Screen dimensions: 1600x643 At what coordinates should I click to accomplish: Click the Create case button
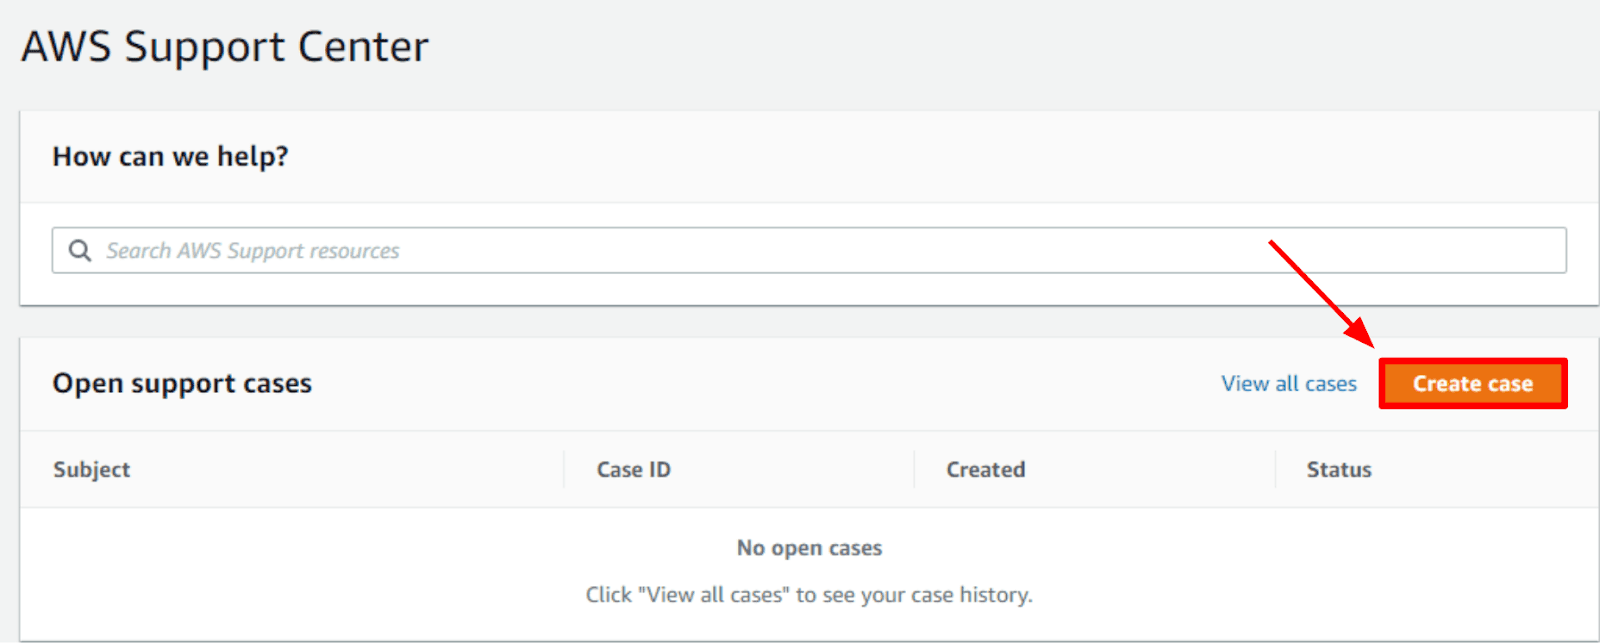(1473, 384)
